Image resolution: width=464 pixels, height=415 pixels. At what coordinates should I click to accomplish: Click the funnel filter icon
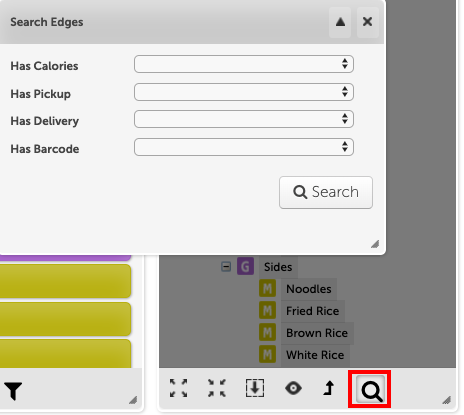[x=13, y=391]
